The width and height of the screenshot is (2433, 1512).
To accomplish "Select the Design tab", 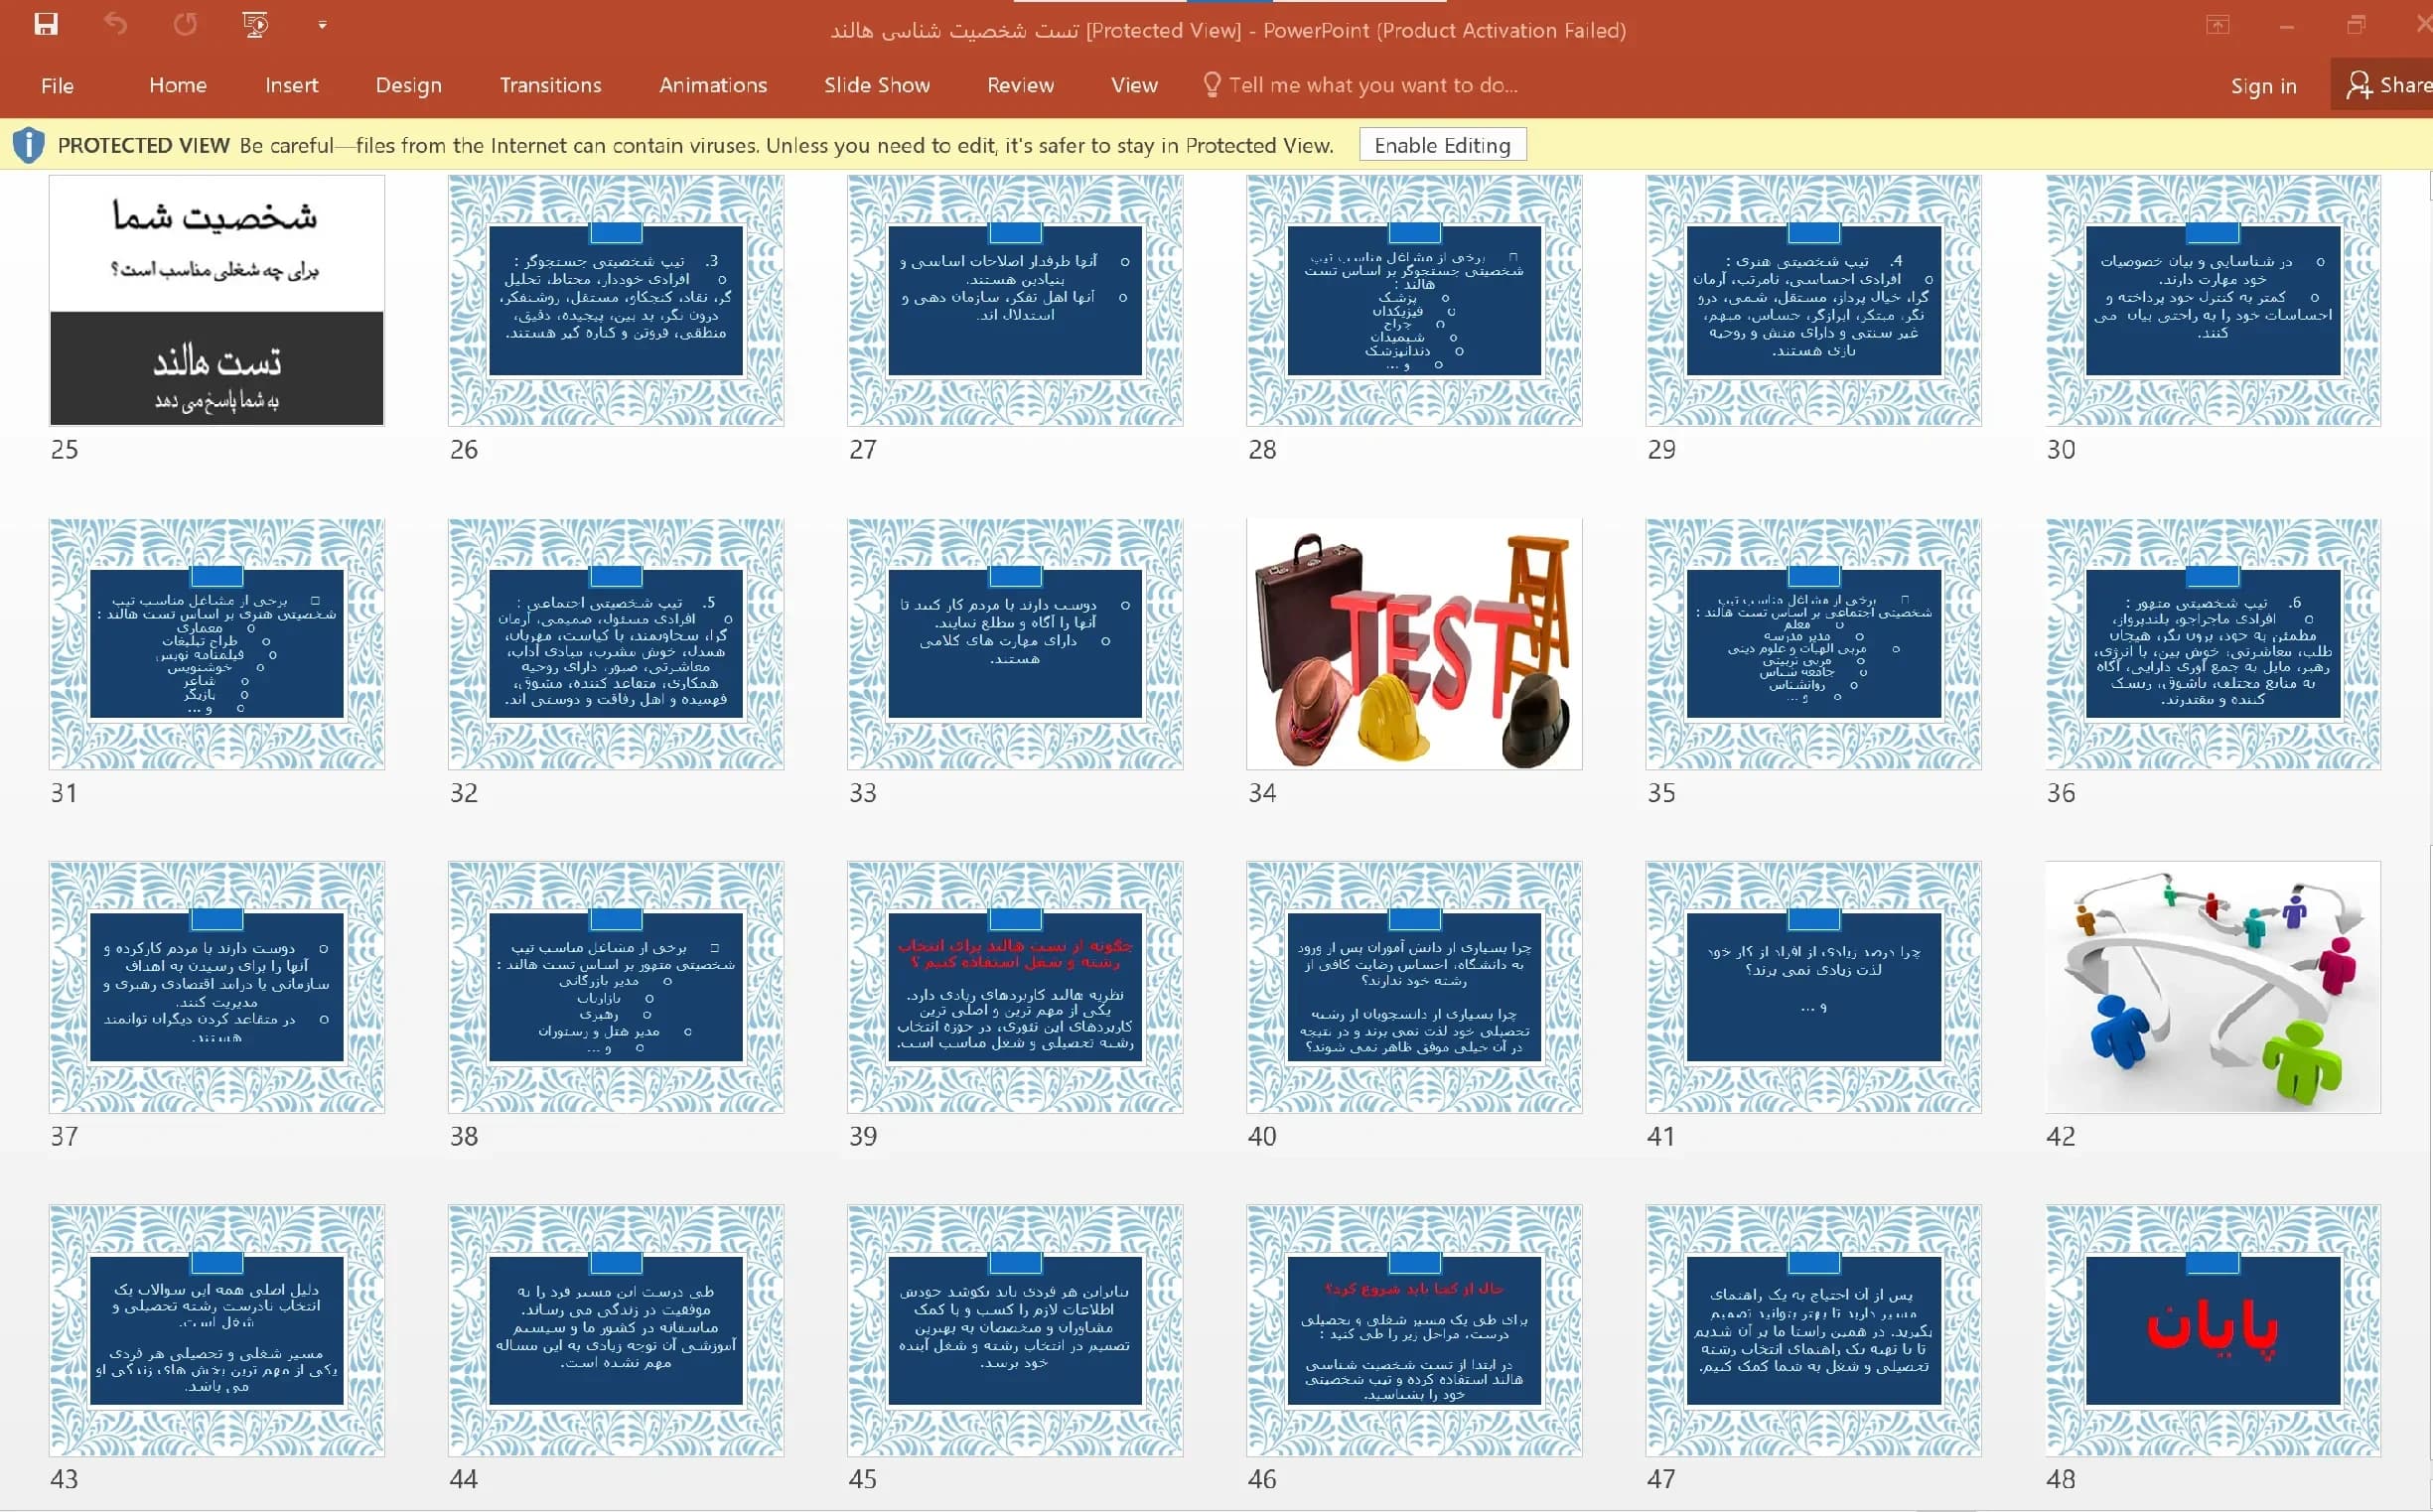I will [x=408, y=86].
